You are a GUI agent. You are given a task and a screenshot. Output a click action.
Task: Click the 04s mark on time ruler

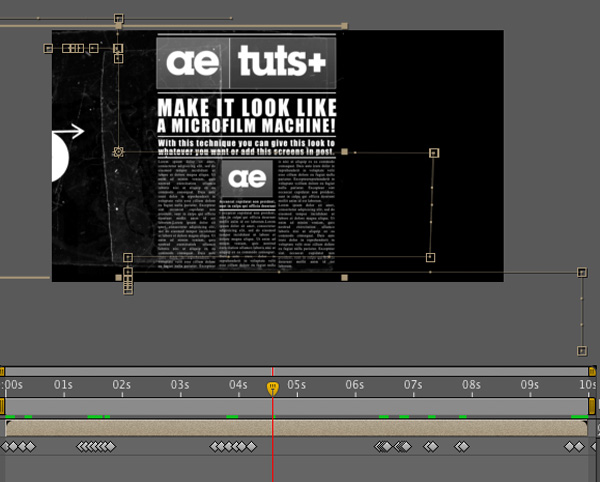tap(238, 384)
